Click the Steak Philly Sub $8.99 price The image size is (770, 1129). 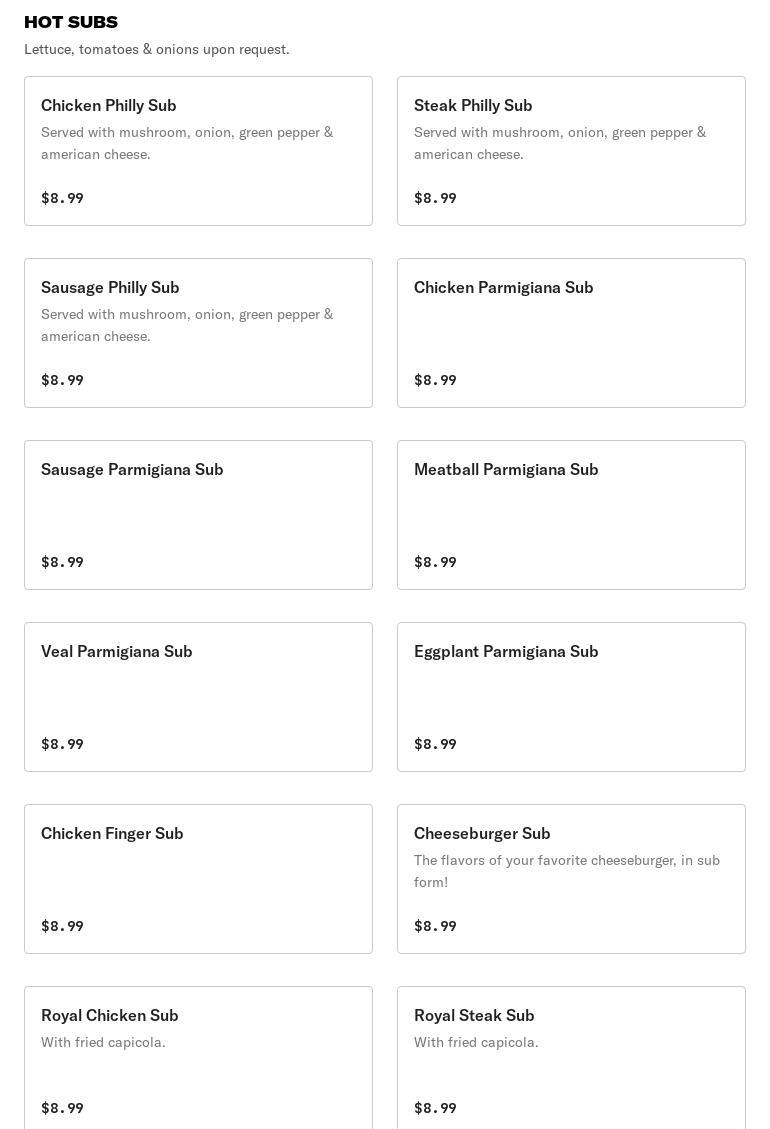pos(435,198)
